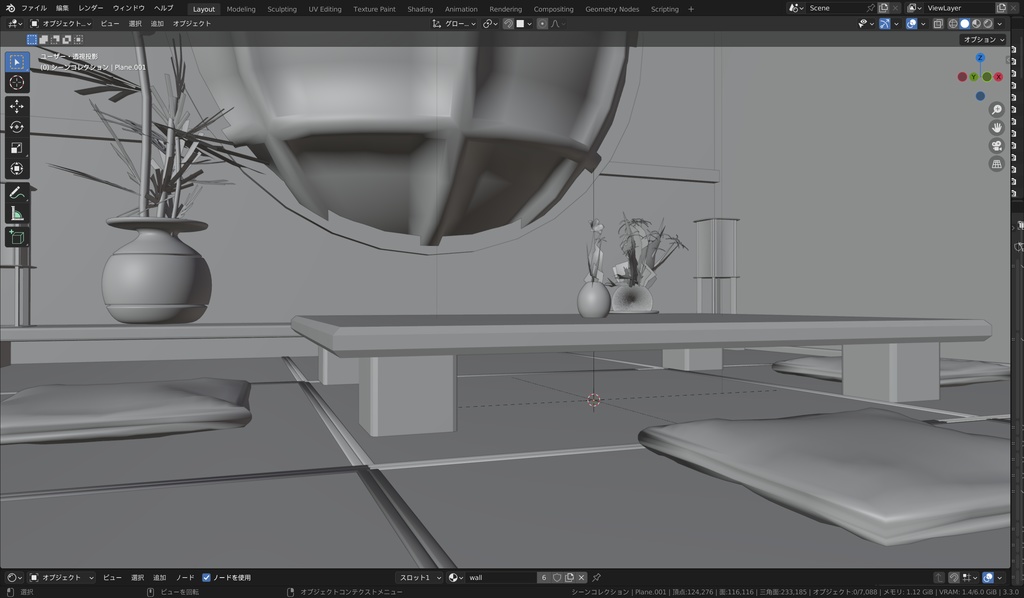Image resolution: width=1024 pixels, height=598 pixels.
Task: Pin the shader editor material
Action: (x=596, y=578)
